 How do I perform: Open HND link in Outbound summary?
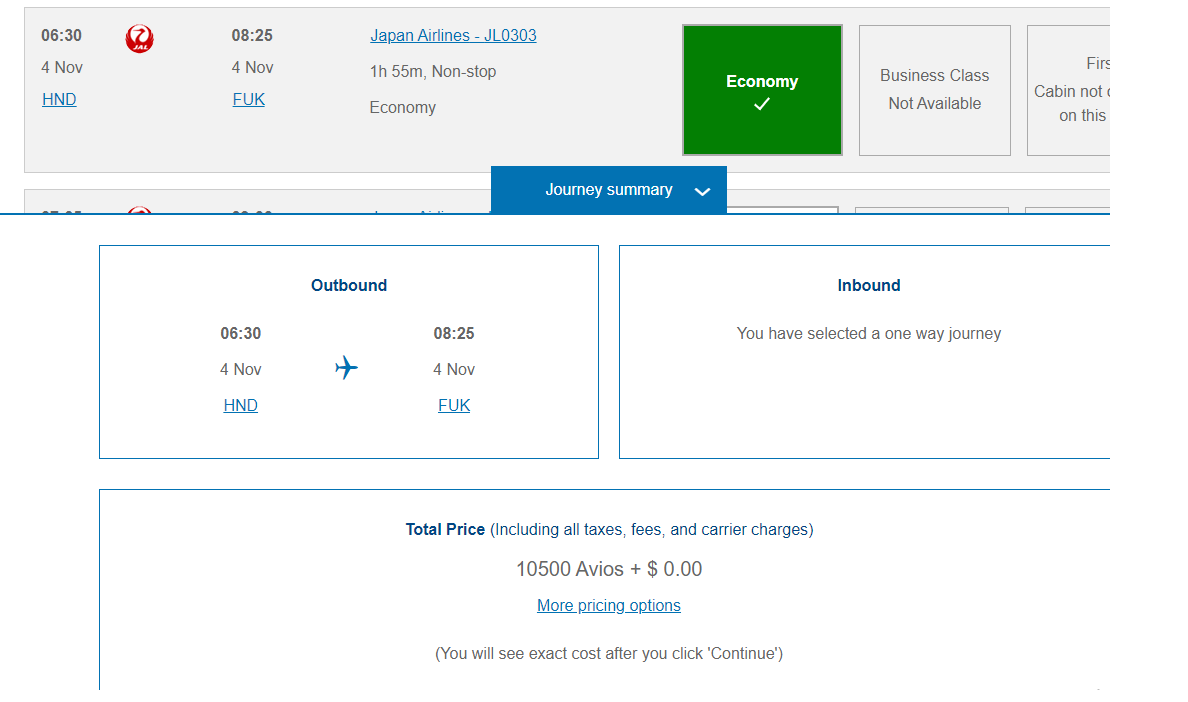tap(240, 405)
